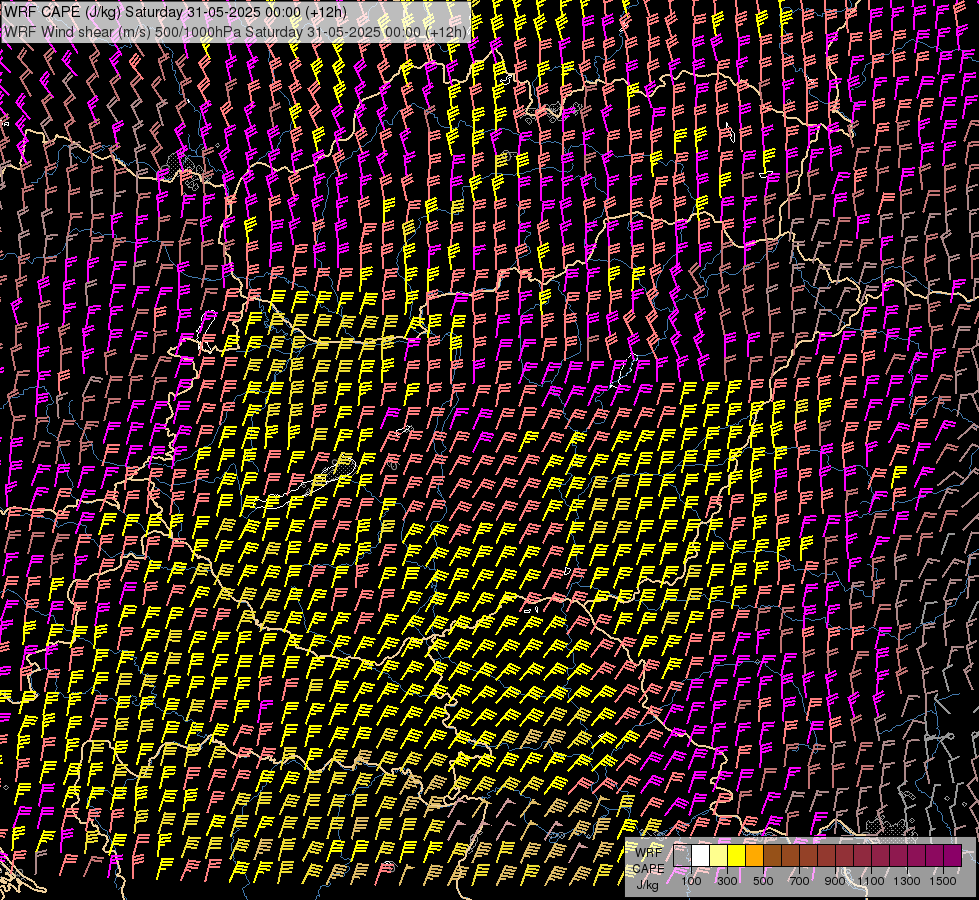The image size is (979, 900).
Task: Click the 1500 legend tick label
Action: (943, 881)
